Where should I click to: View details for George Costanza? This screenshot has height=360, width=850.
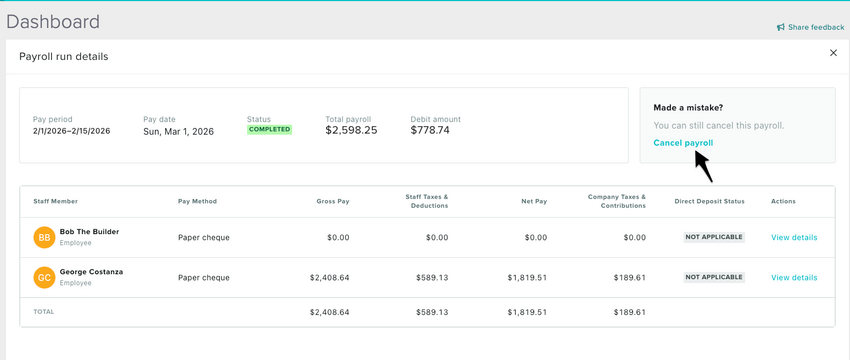(794, 278)
